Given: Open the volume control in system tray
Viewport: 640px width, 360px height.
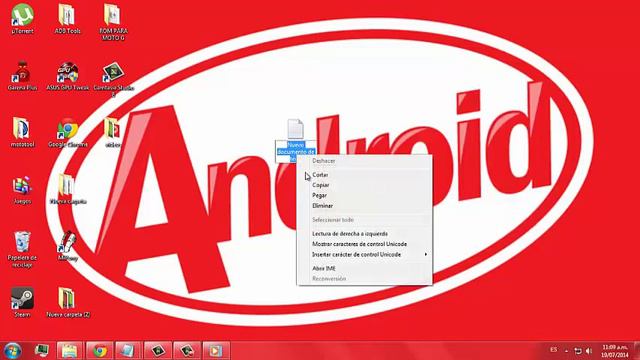Looking at the screenshot, I should coord(589,351).
